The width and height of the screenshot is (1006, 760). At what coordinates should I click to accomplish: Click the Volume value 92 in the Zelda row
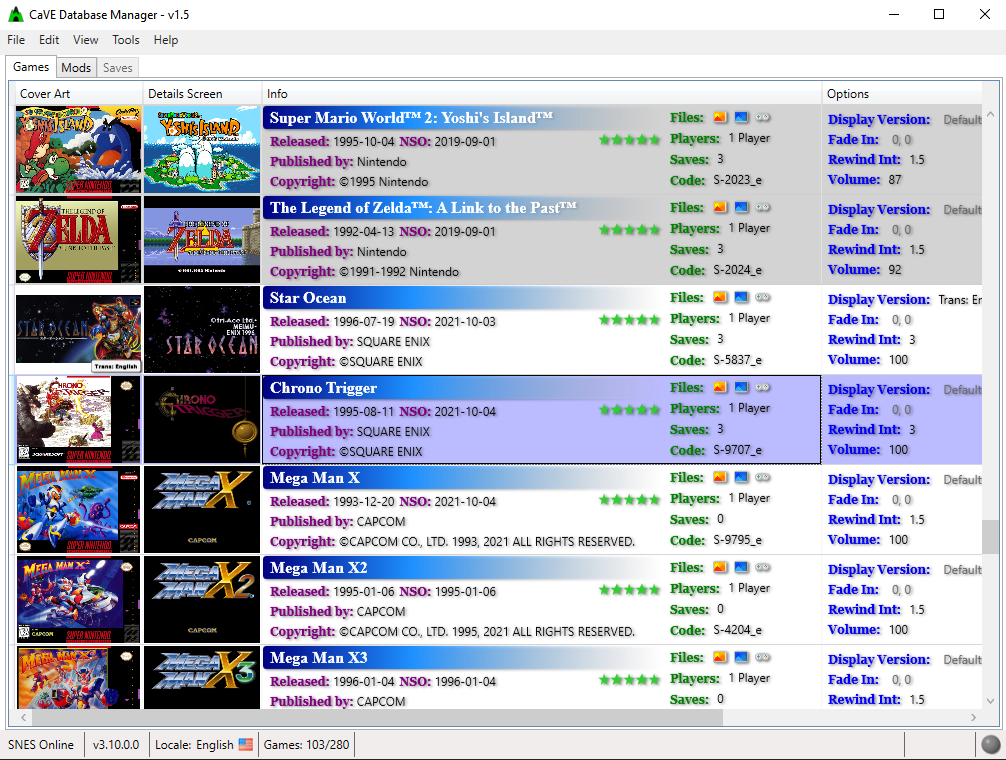tap(895, 269)
